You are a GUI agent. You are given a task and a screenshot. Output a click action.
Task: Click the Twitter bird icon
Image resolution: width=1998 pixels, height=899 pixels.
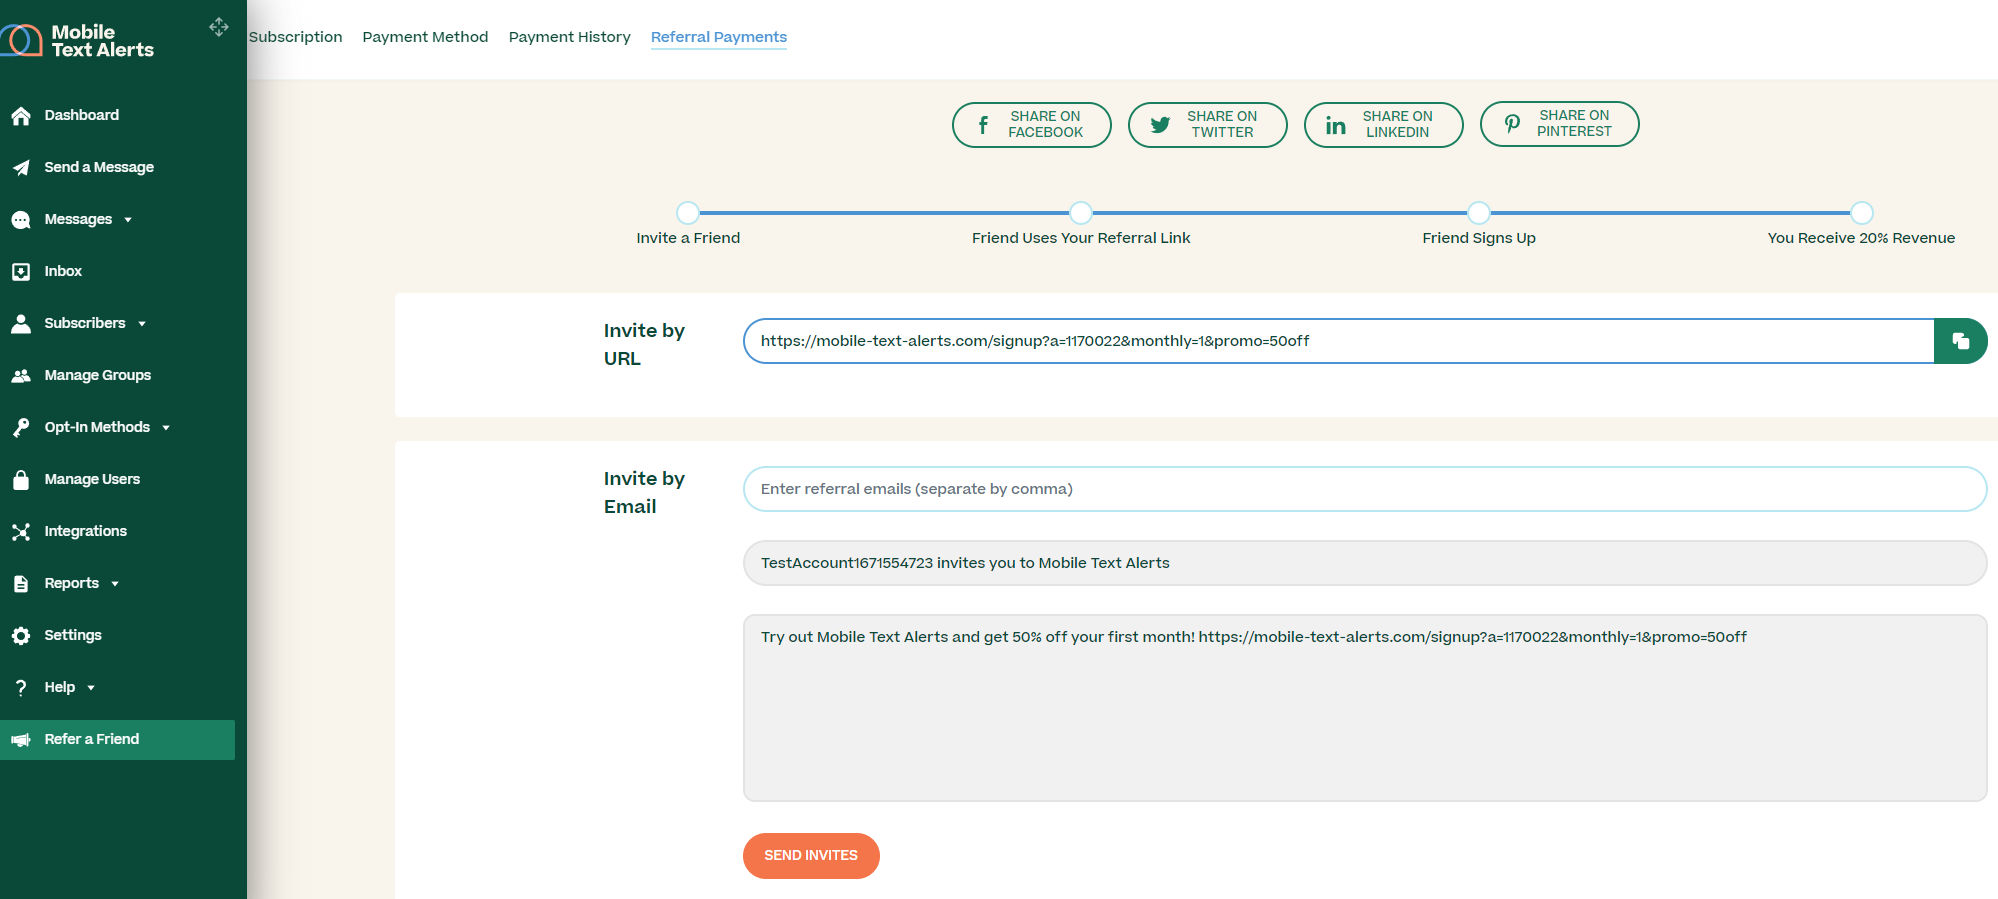pyautogui.click(x=1160, y=125)
